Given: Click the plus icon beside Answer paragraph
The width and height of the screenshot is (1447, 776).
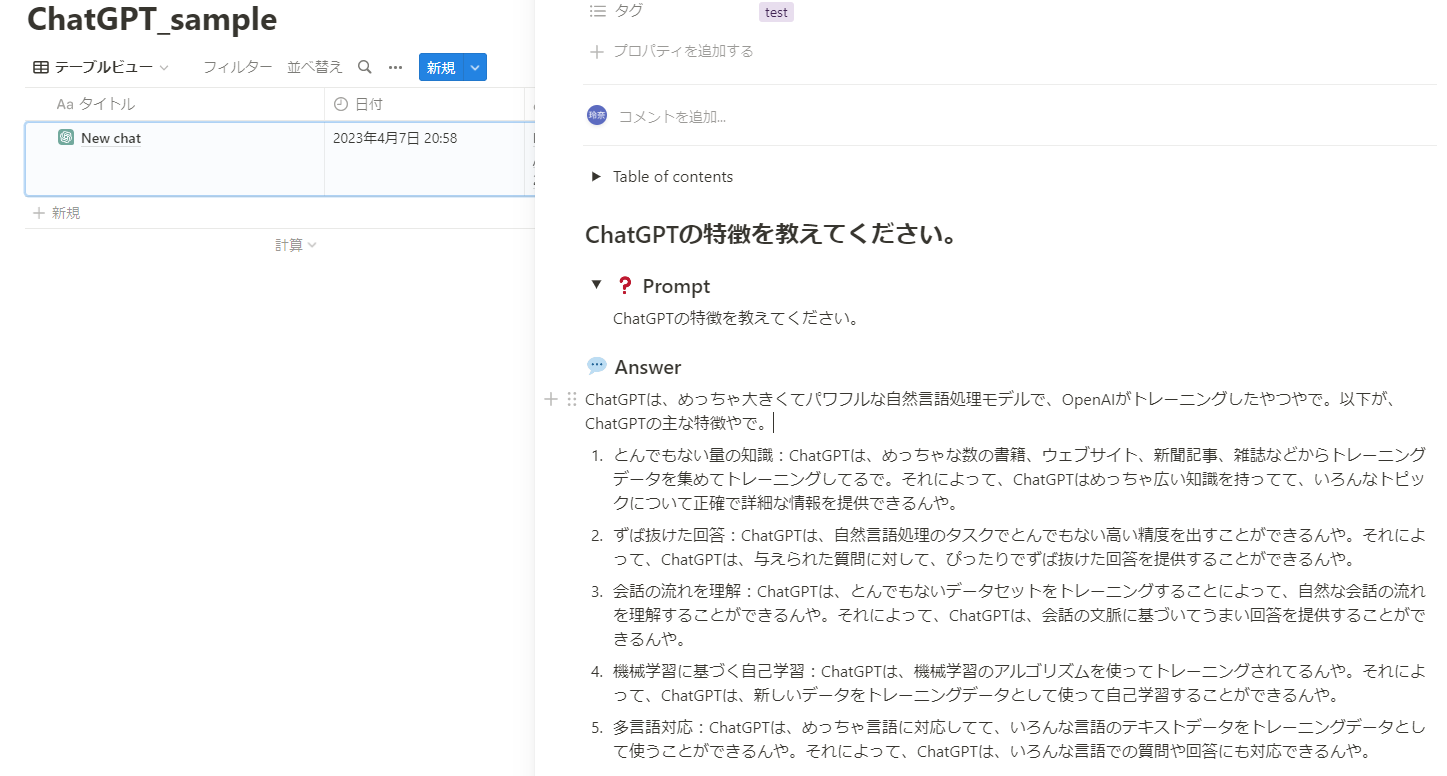Looking at the screenshot, I should tap(550, 399).
